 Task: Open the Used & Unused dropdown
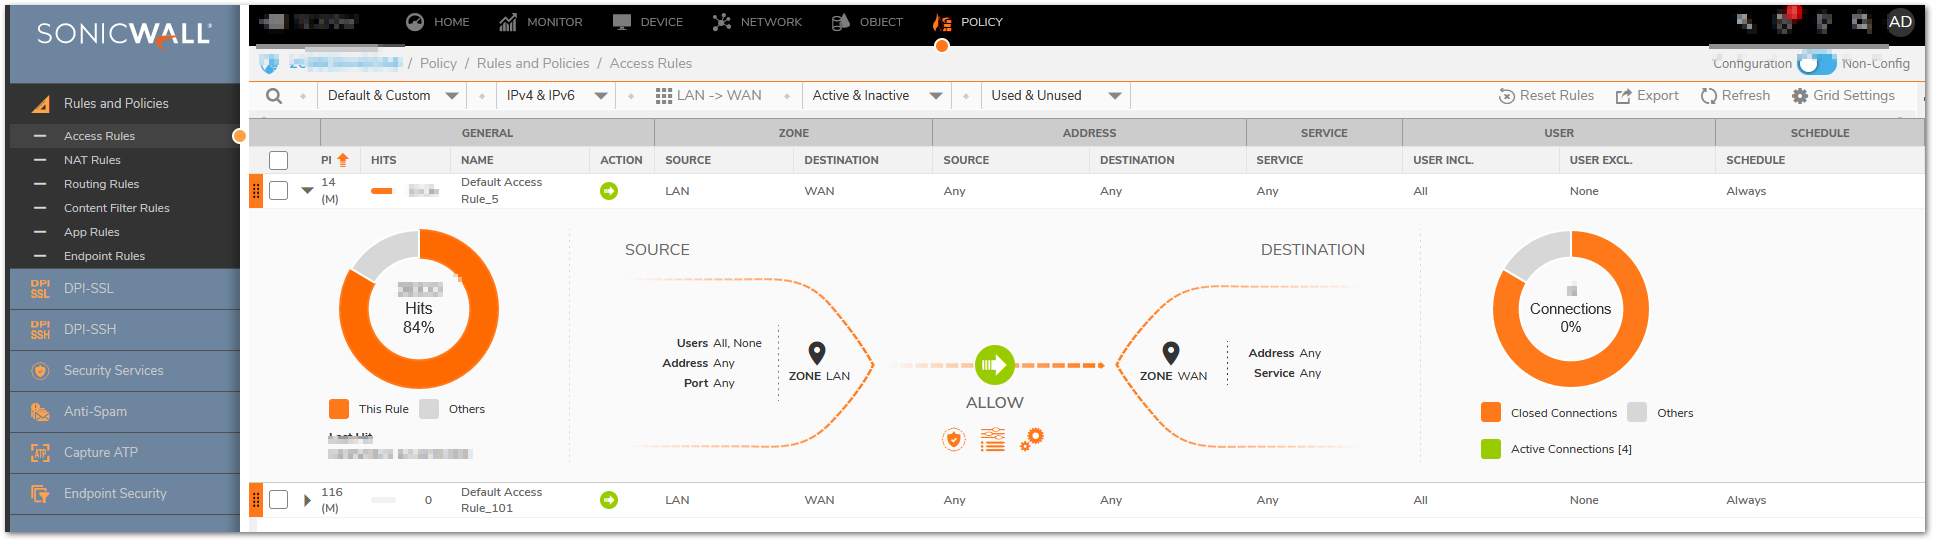click(x=1056, y=96)
